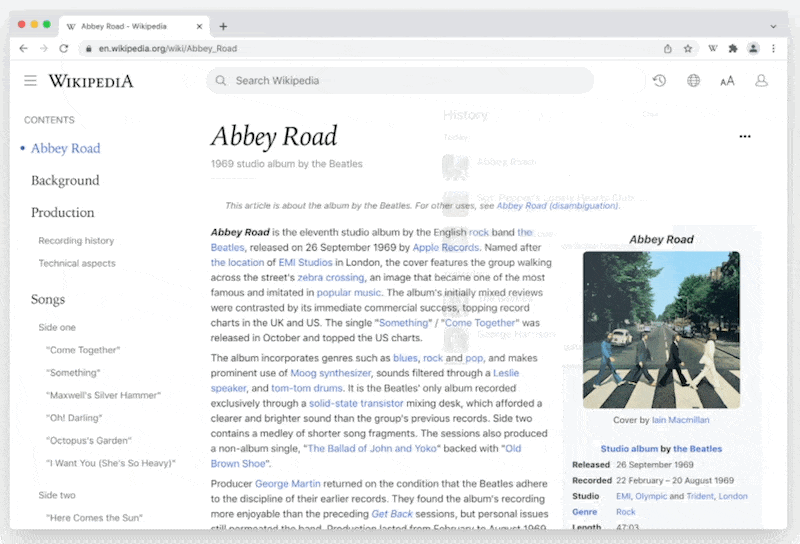Click the user account icon

[761, 81]
